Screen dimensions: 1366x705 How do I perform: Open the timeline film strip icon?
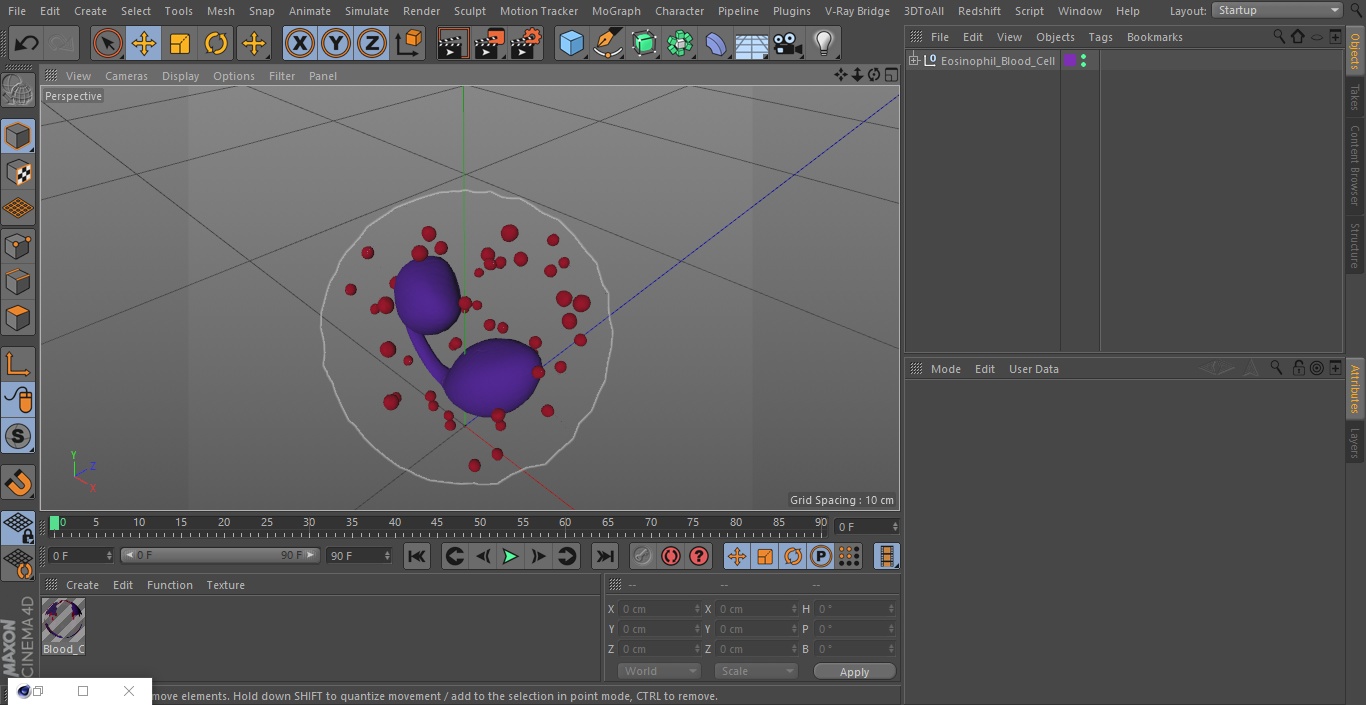coord(887,556)
